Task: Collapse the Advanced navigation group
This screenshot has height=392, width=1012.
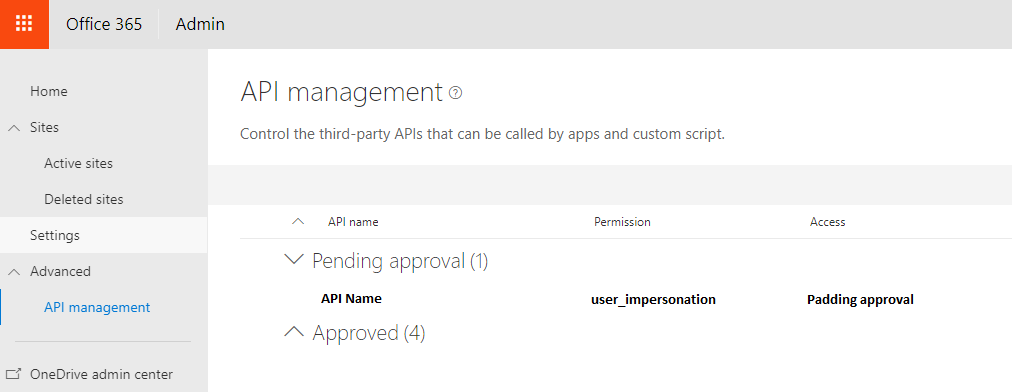Action: coord(14,271)
